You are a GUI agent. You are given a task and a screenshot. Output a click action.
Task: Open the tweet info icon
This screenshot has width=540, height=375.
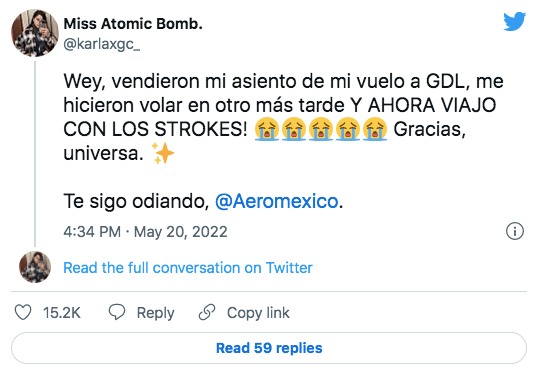click(x=515, y=231)
